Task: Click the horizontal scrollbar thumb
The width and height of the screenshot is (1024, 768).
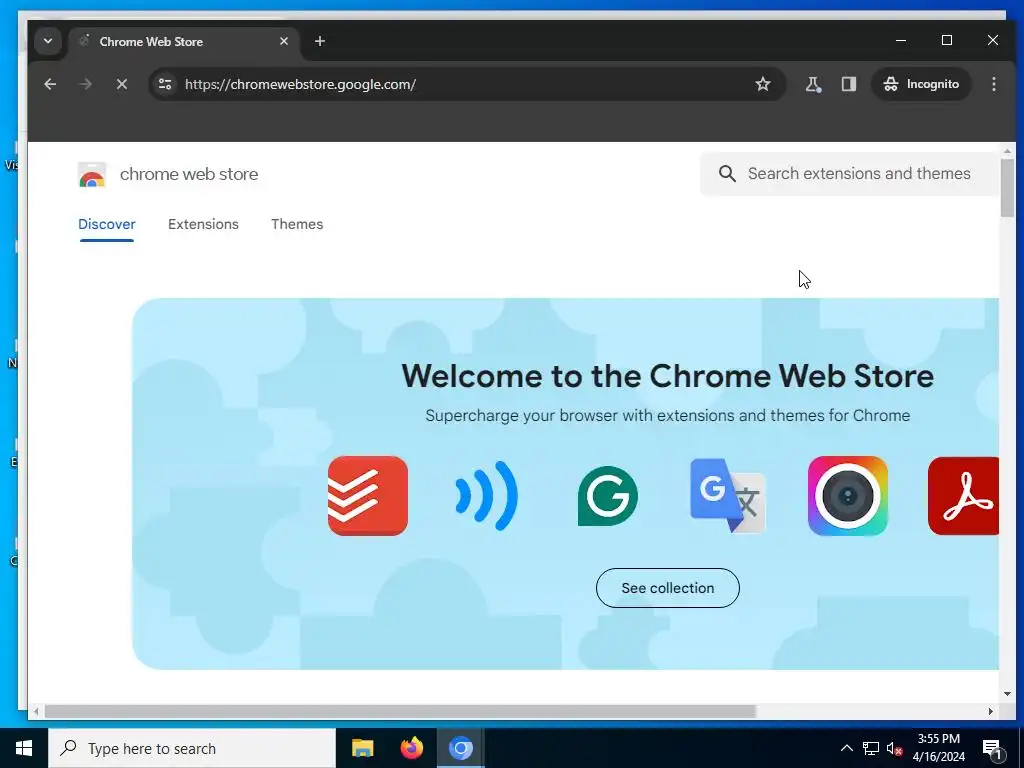Action: click(x=400, y=711)
